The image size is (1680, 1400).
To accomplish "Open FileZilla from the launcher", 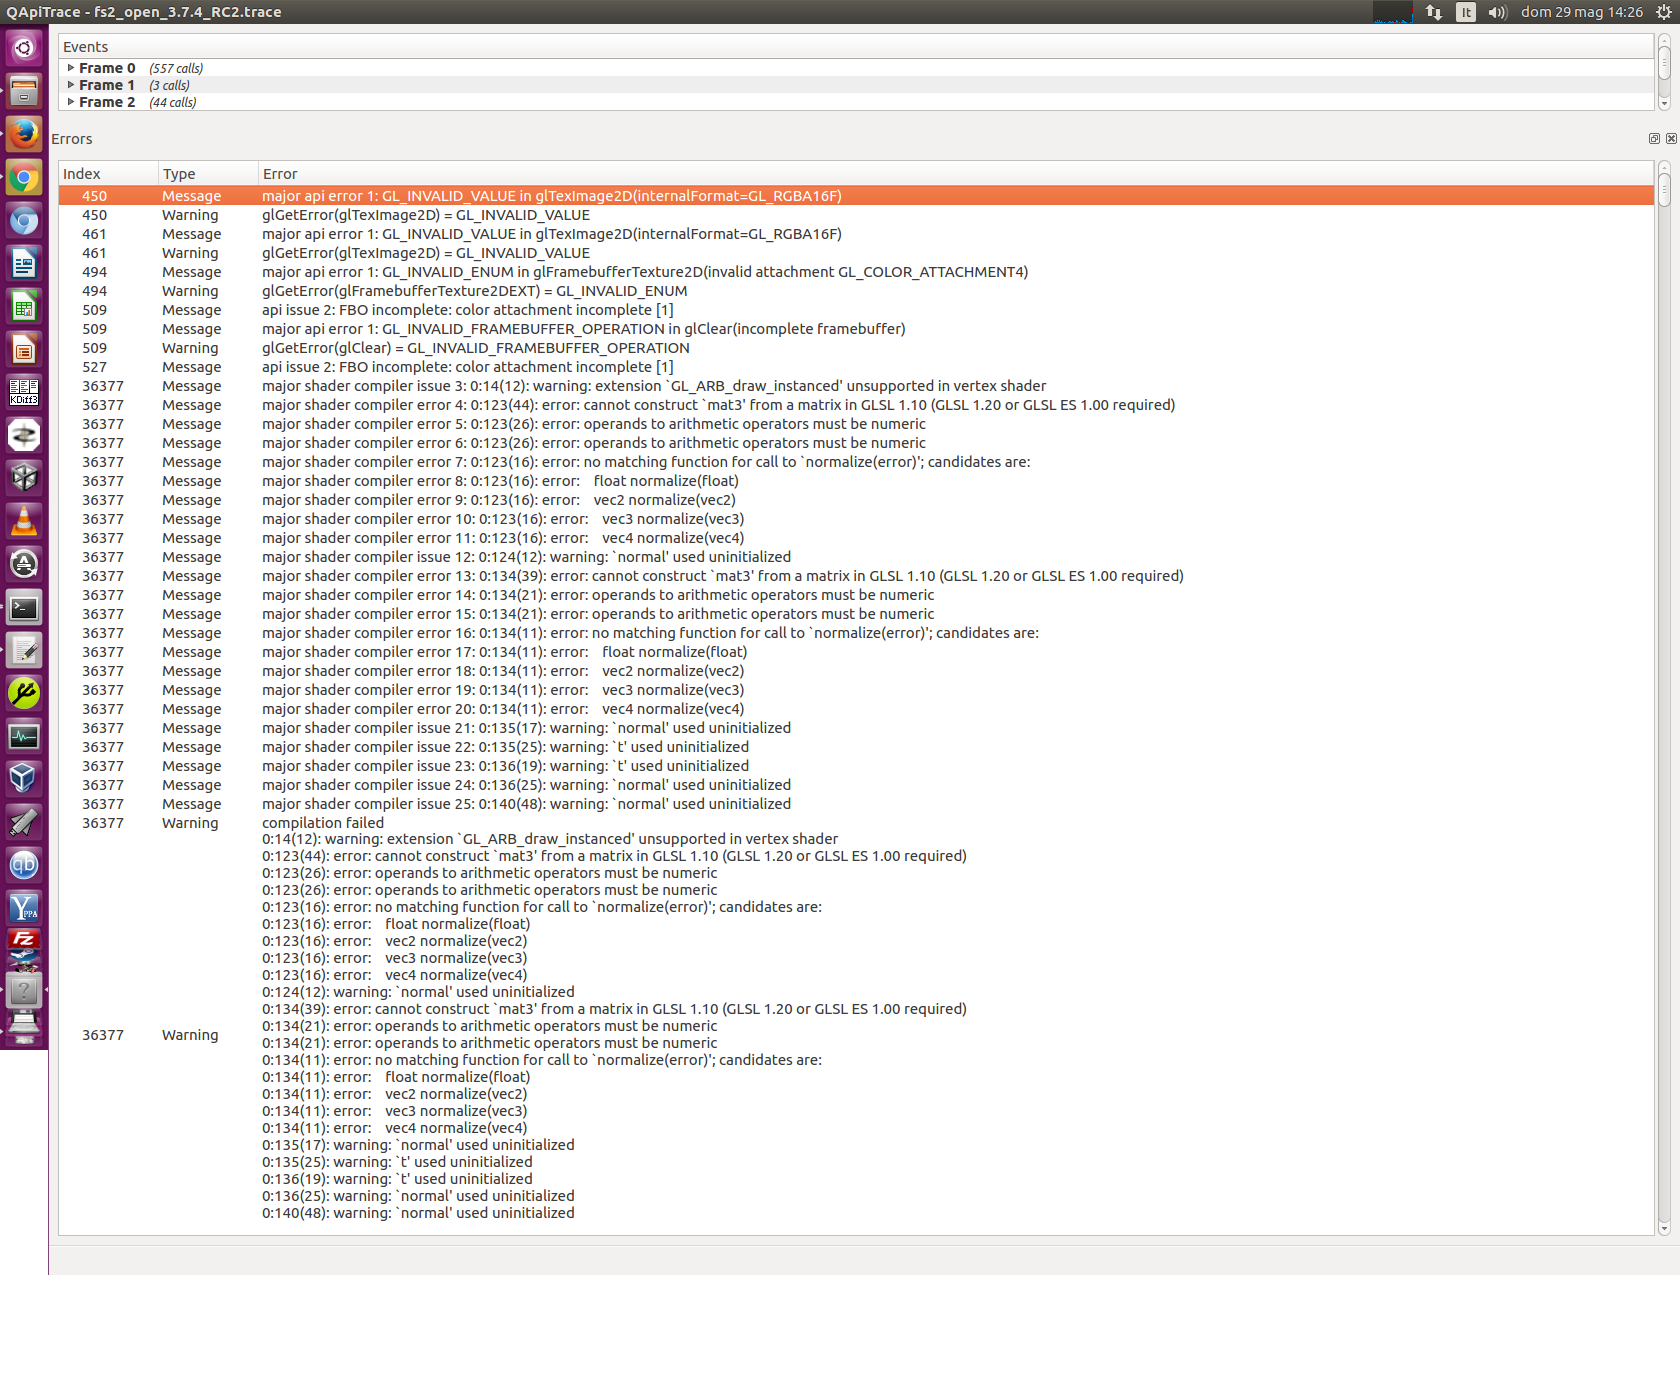I will [x=24, y=940].
